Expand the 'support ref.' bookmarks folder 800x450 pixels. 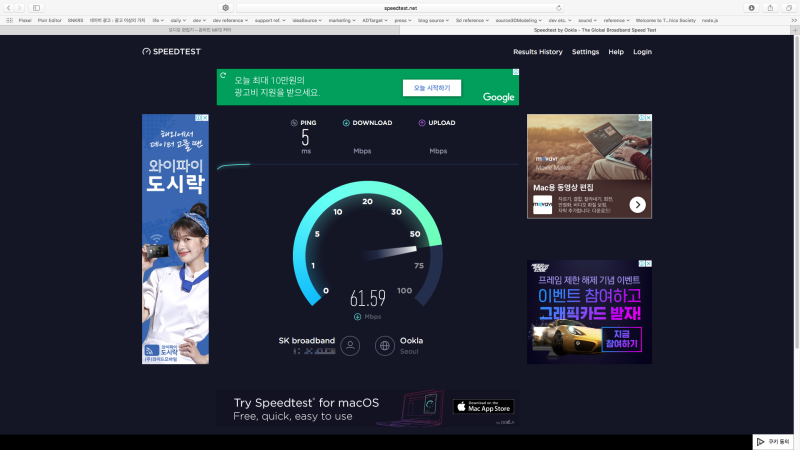click(270, 20)
